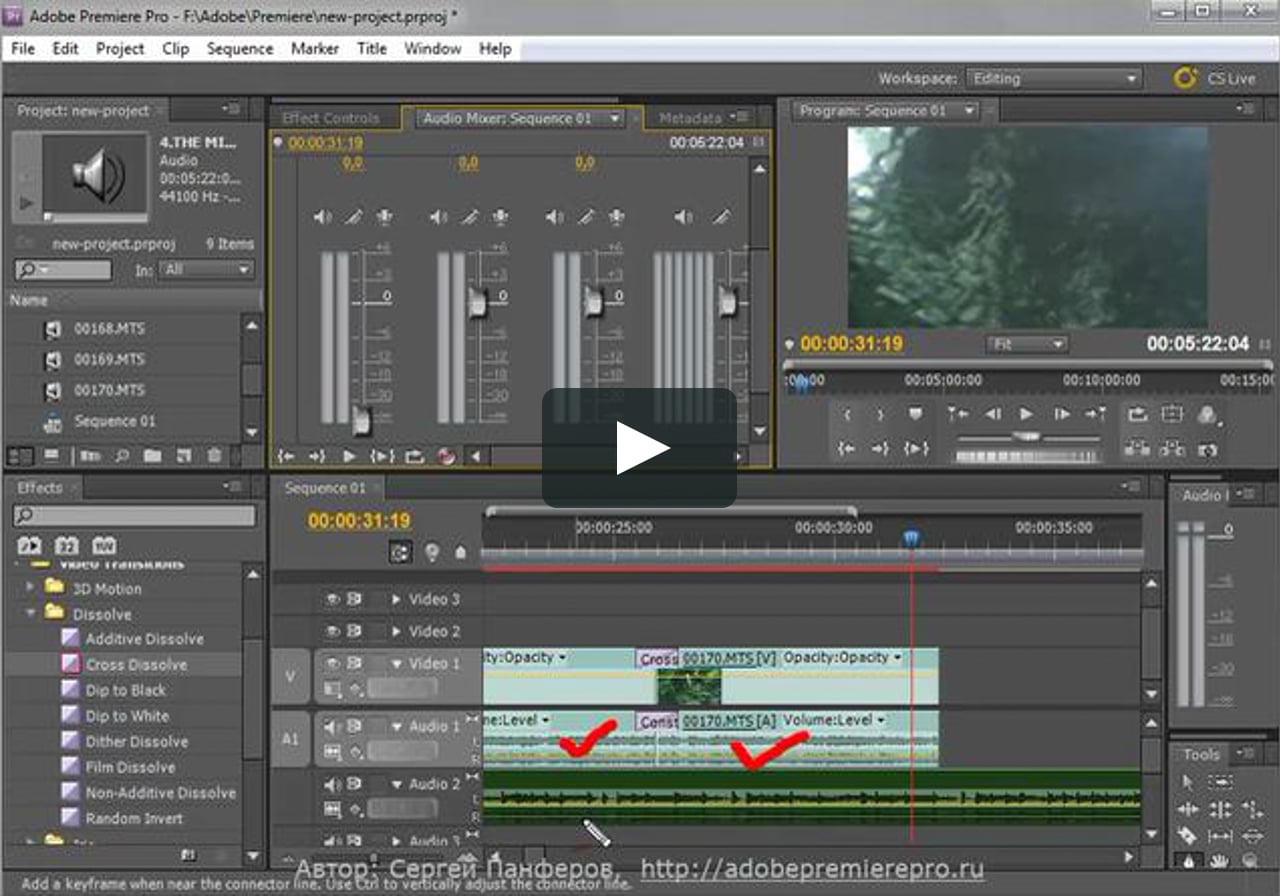Open the Workspace Editing dropdown

pyautogui.click(x=1052, y=78)
